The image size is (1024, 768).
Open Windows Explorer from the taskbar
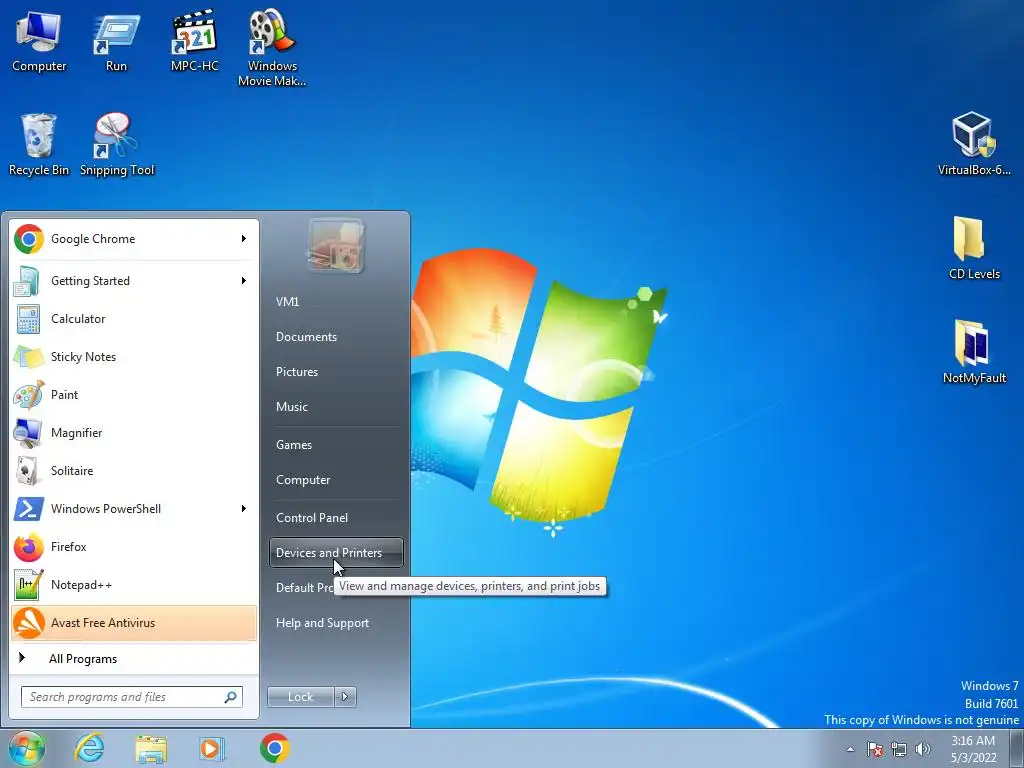tap(151, 748)
